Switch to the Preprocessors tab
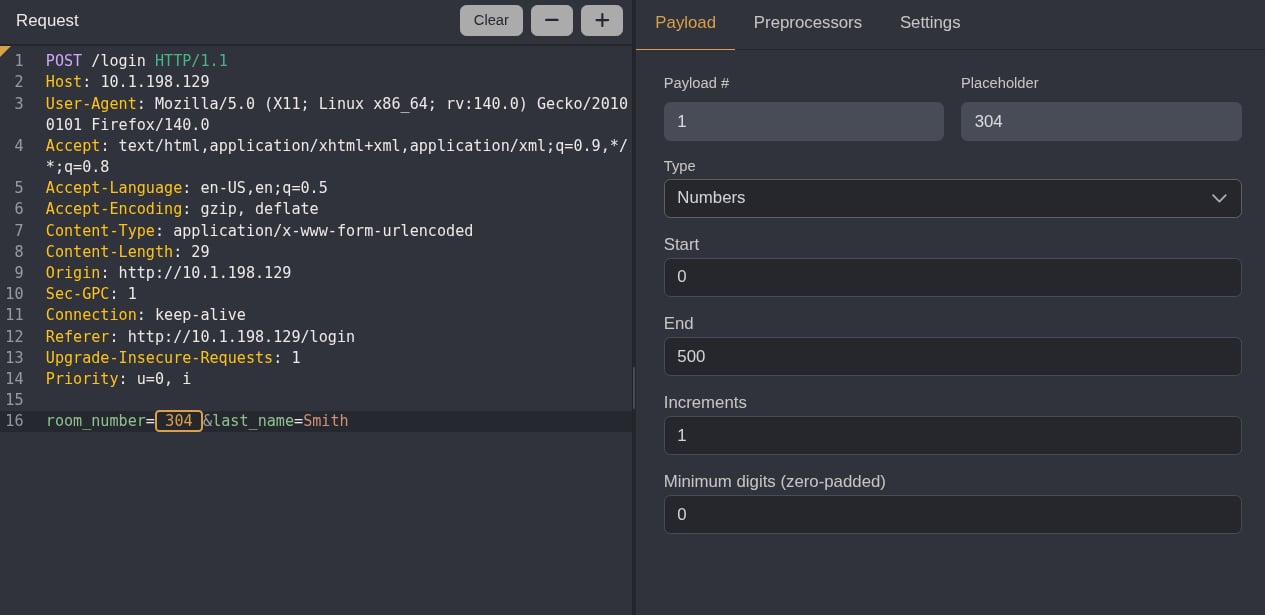The image size is (1265, 615). pyautogui.click(x=807, y=22)
